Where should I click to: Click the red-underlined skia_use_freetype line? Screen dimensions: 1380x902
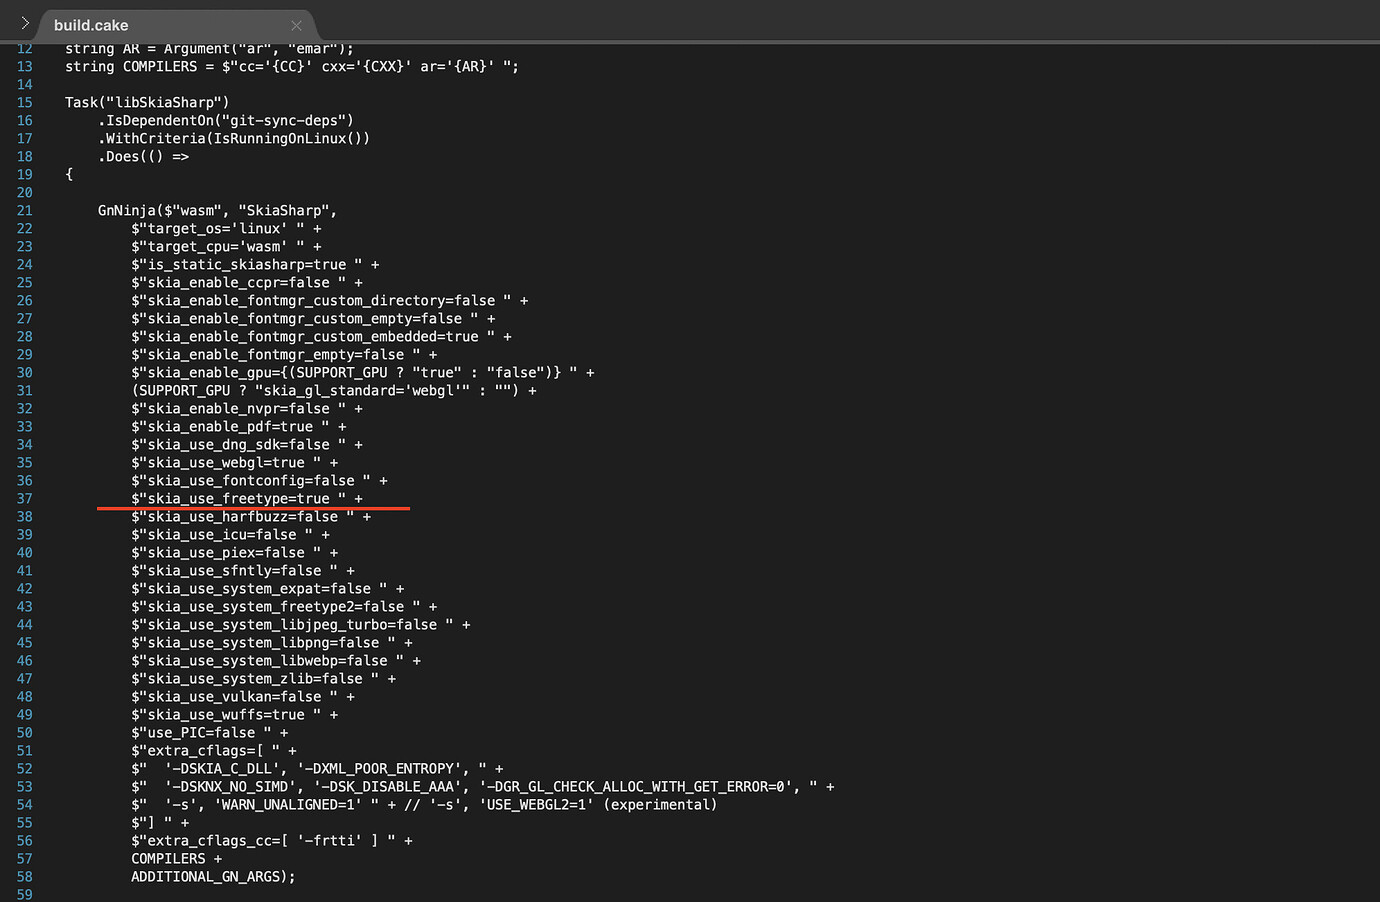coord(240,498)
